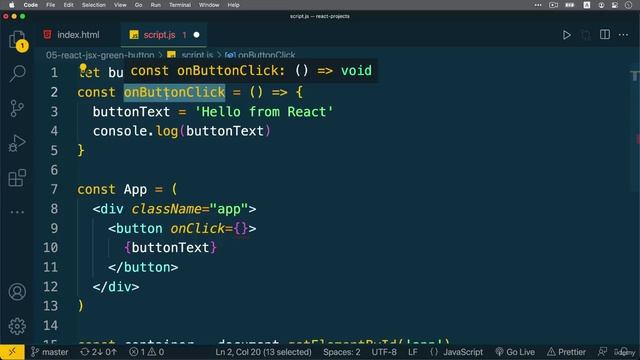Open the Search view icon
Viewport: 640px width, 360px height.
click(x=18, y=73)
